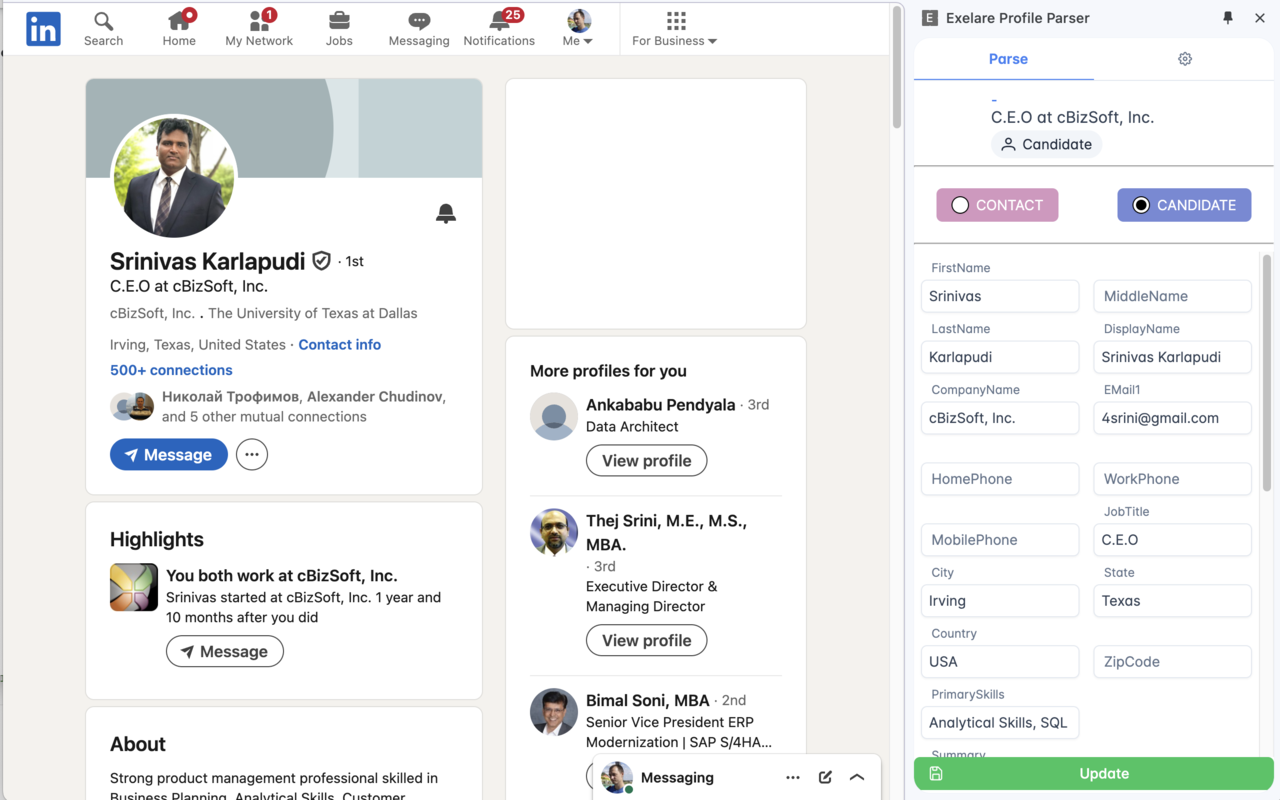Click the LinkedIn page scrollbar
The image size is (1280, 800).
tap(897, 66)
